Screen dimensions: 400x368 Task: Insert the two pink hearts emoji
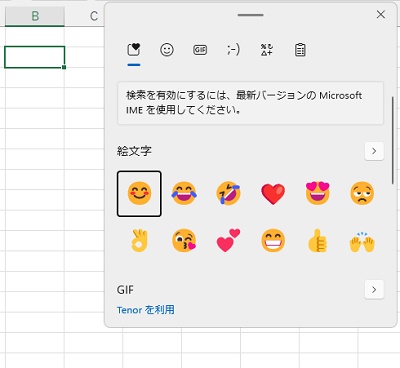point(228,241)
